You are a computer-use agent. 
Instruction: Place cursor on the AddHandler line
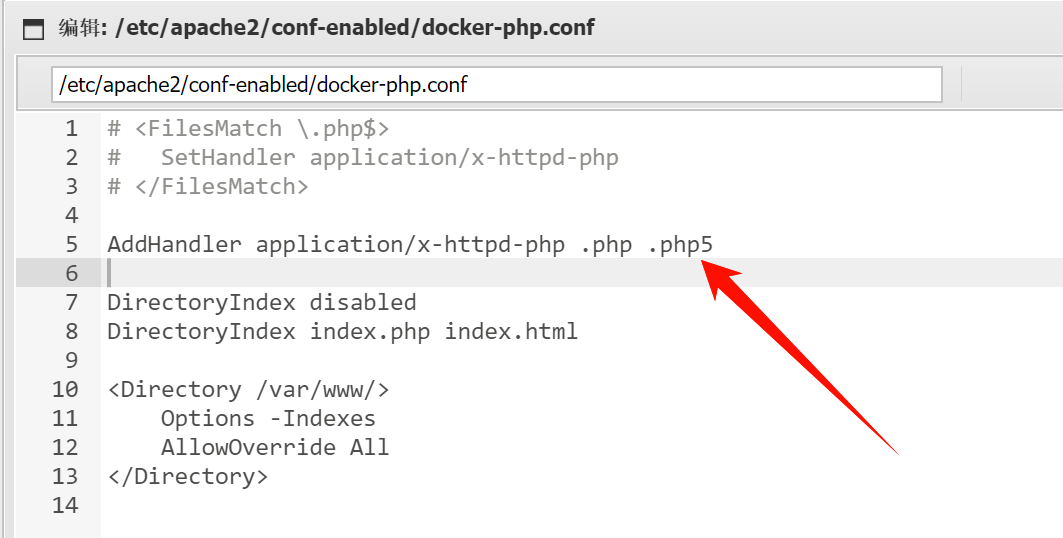point(410,245)
